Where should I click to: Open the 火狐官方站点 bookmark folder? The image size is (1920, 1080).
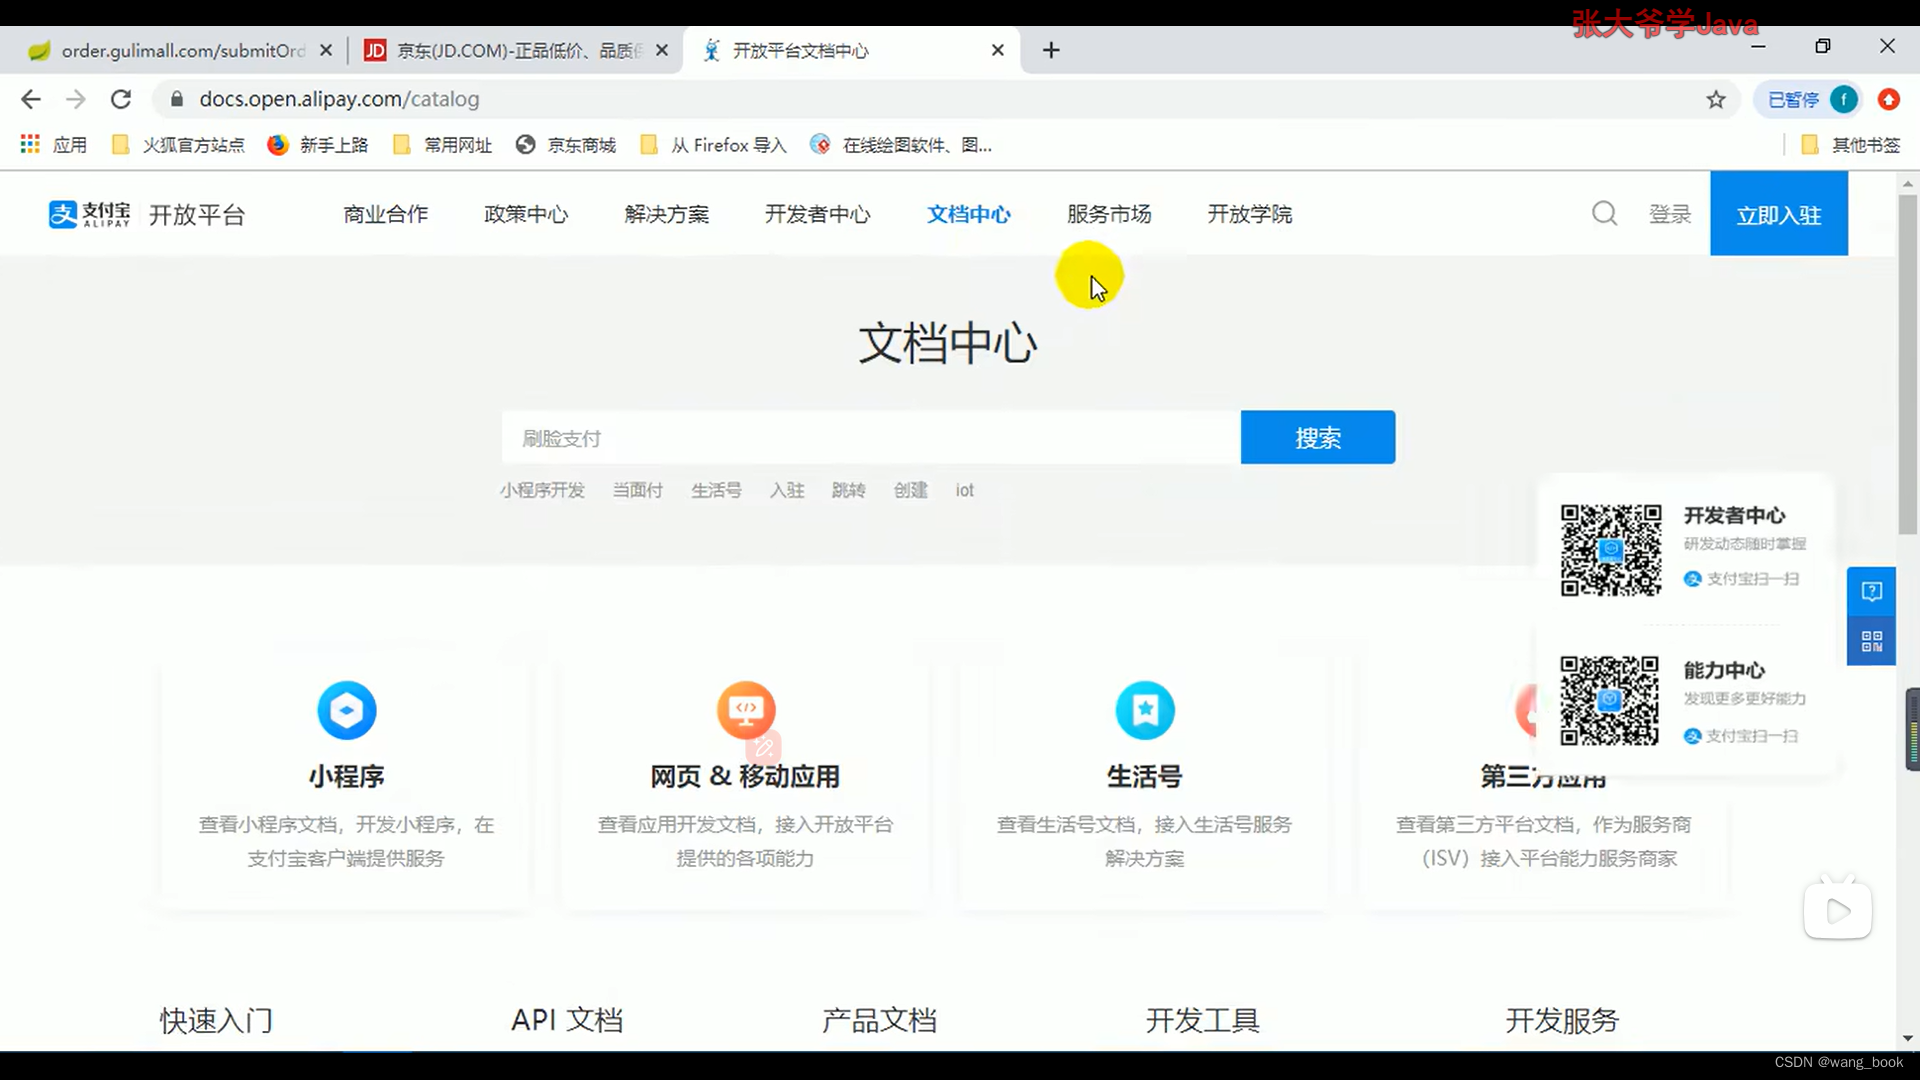pyautogui.click(x=178, y=145)
